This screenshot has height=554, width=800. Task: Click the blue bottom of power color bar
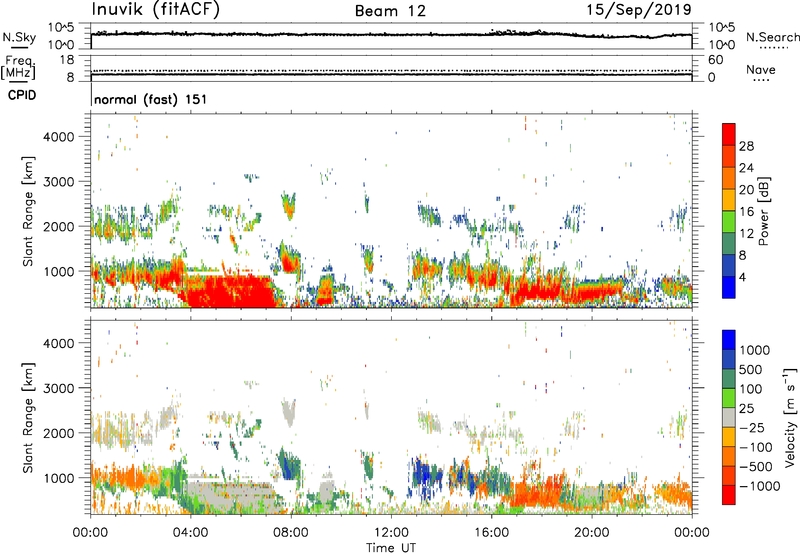(729, 287)
